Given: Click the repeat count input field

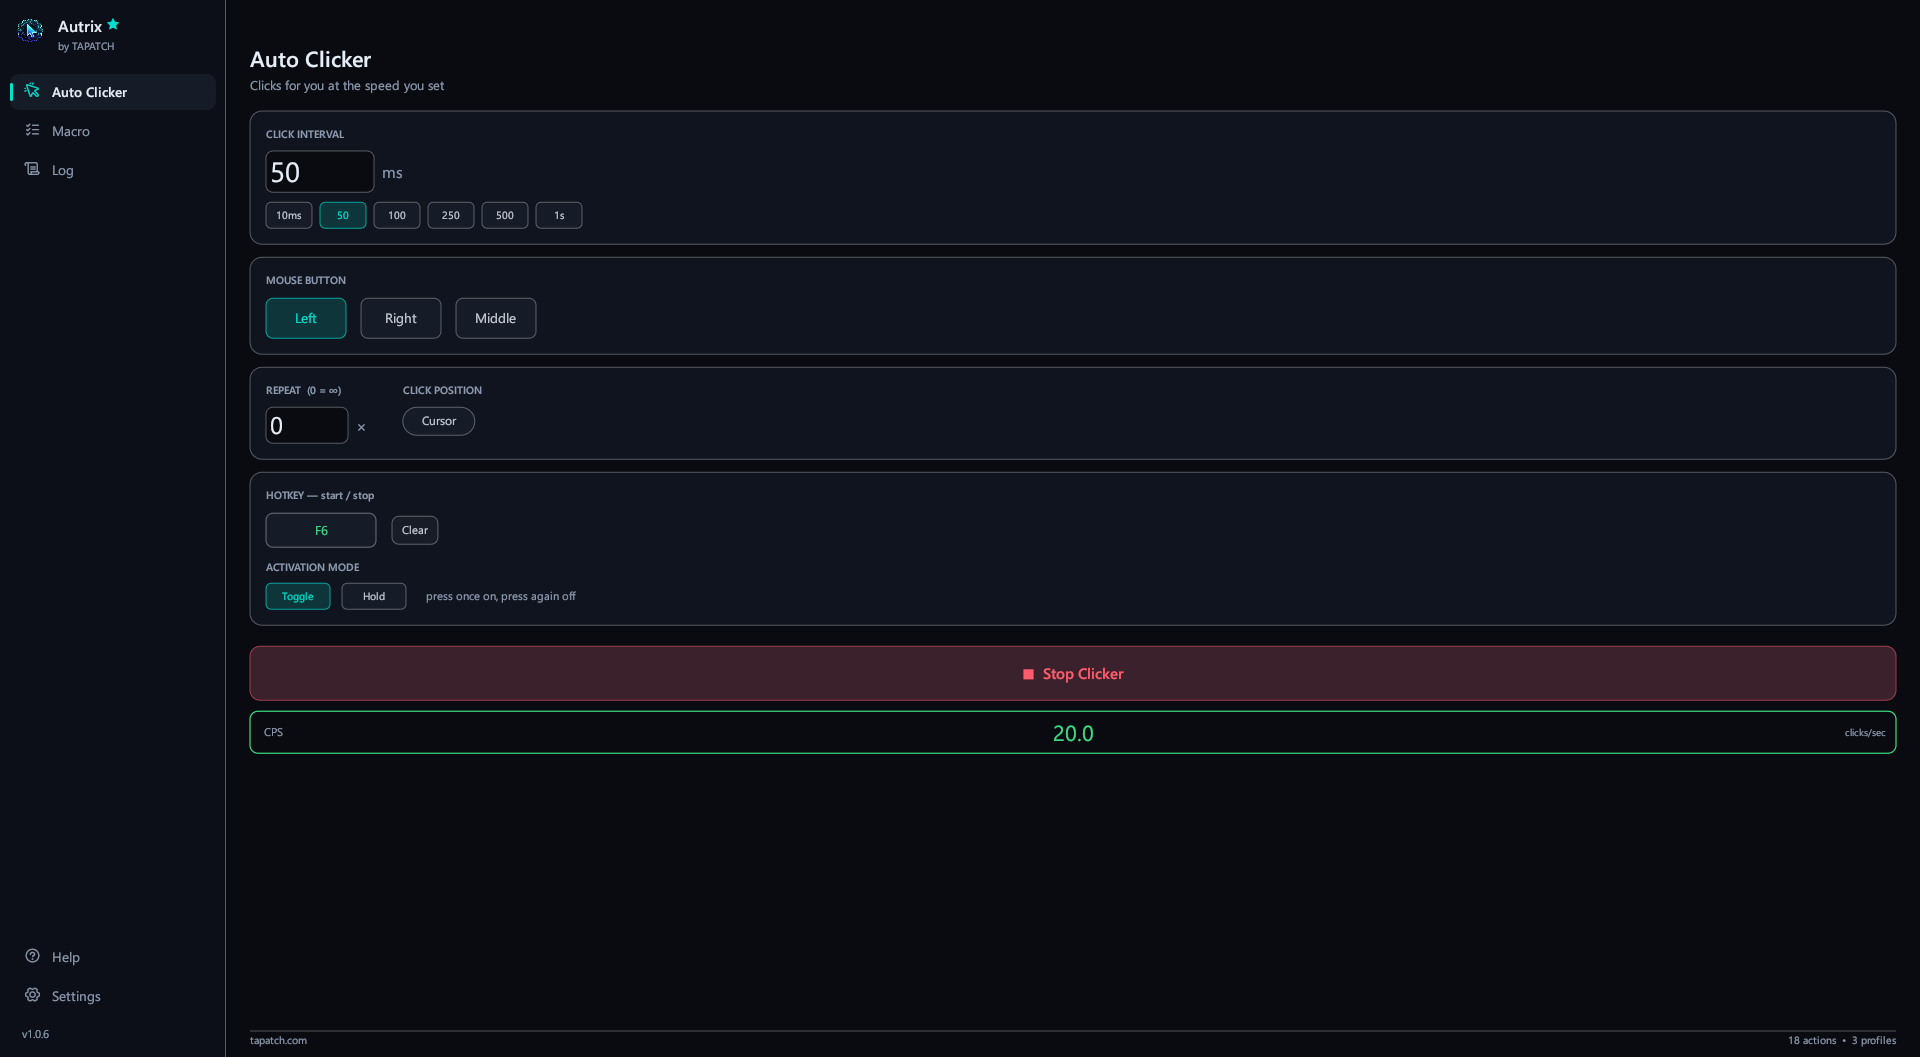Looking at the screenshot, I should click(x=307, y=425).
